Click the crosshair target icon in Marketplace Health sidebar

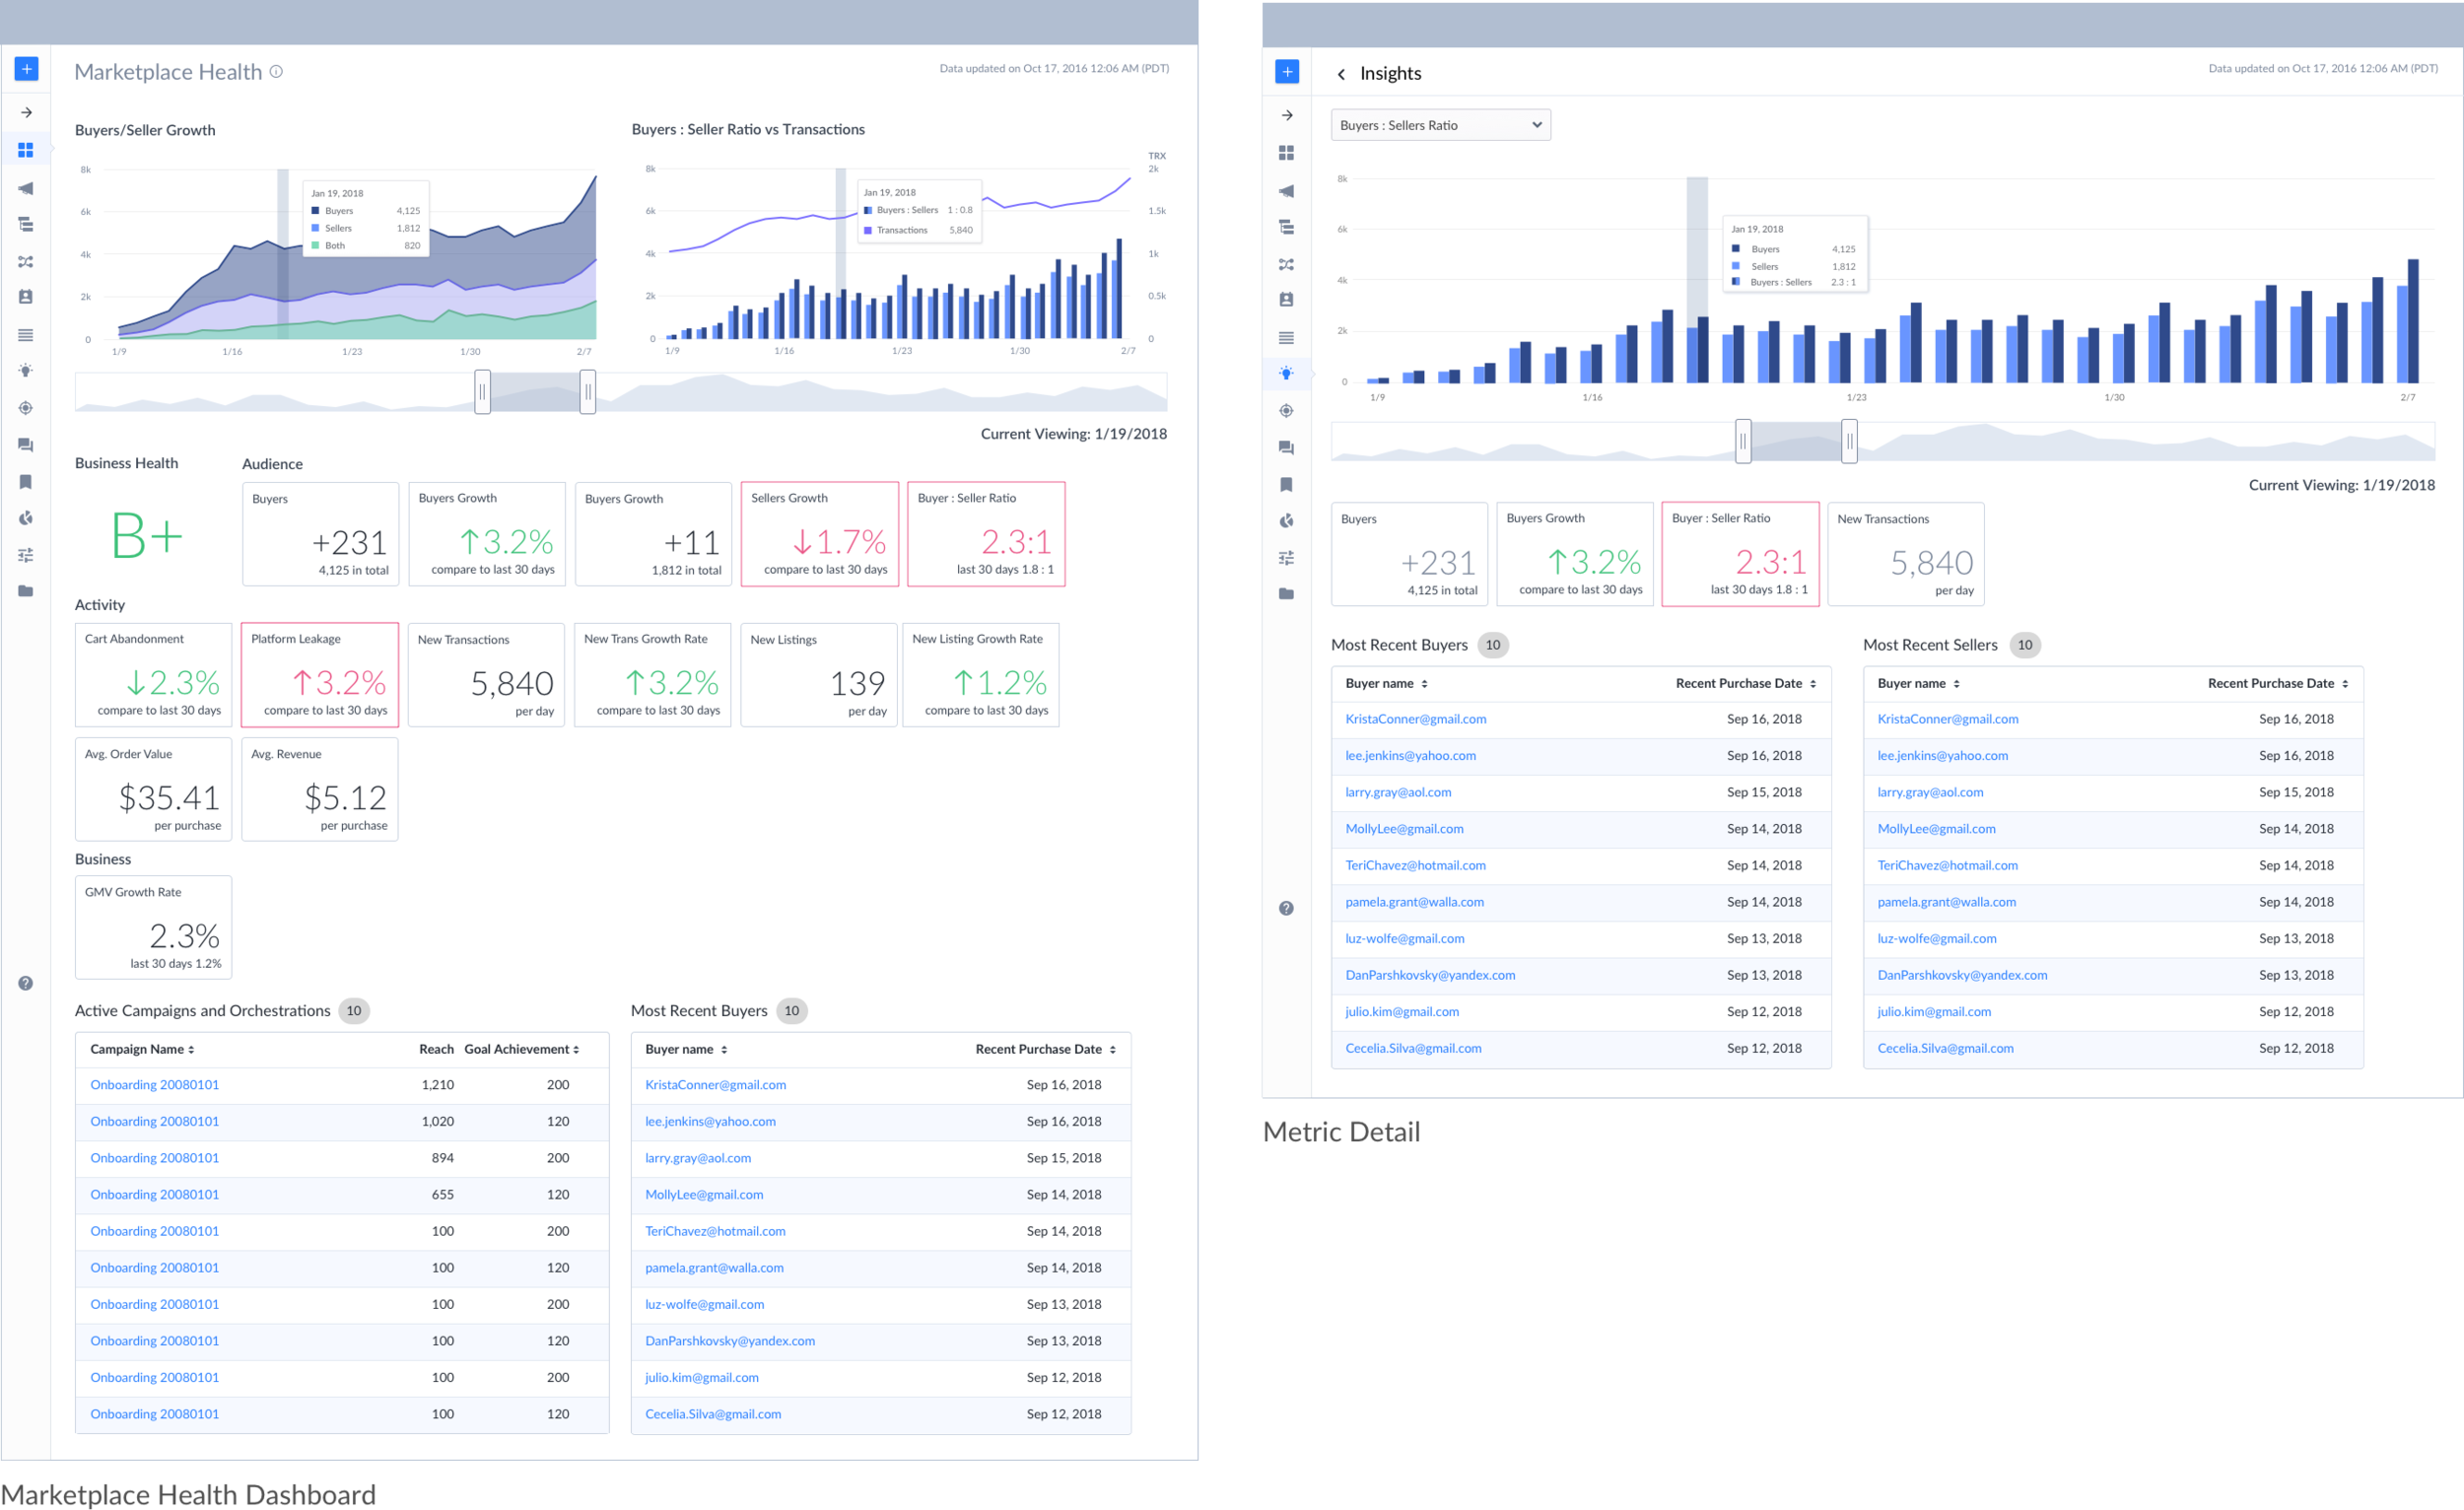pyautogui.click(x=26, y=408)
